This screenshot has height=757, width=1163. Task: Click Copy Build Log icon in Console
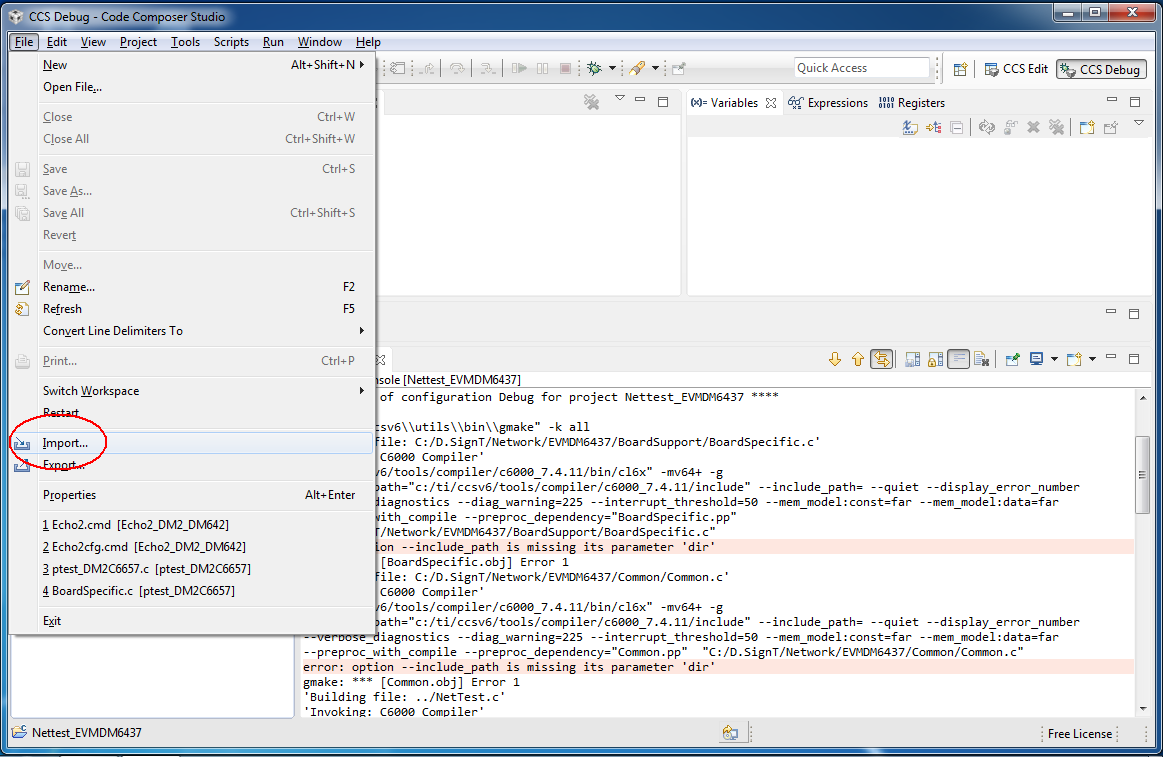912,360
